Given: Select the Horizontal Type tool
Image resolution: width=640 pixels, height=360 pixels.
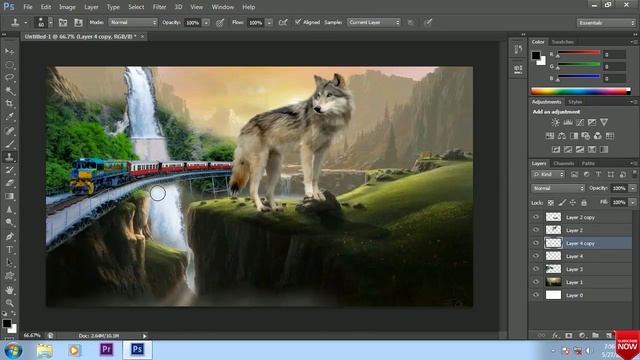Looking at the screenshot, I should coord(9,249).
